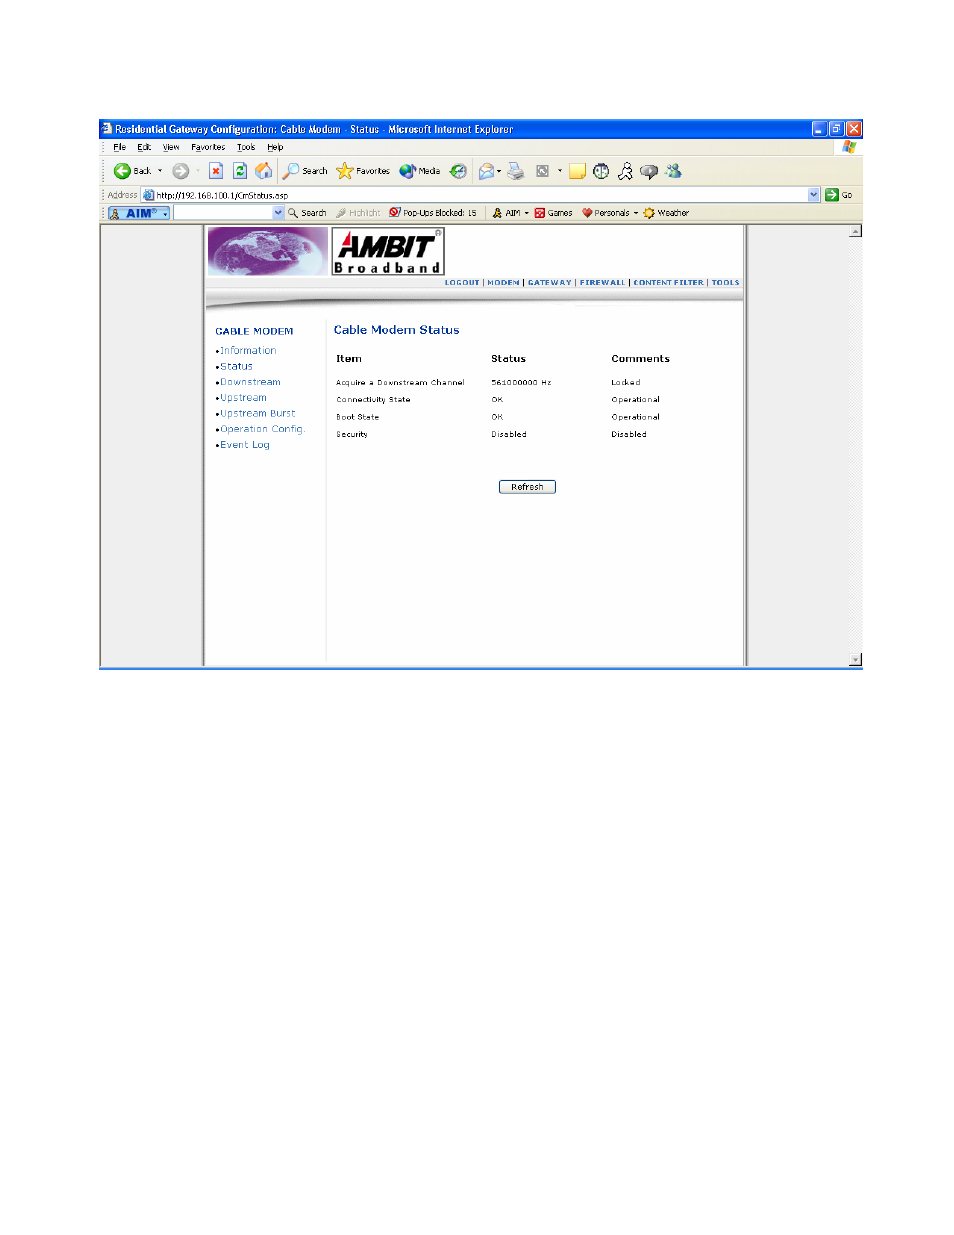Select the Connectivity State item text
Screen dimensions: 954x1235
click(373, 400)
